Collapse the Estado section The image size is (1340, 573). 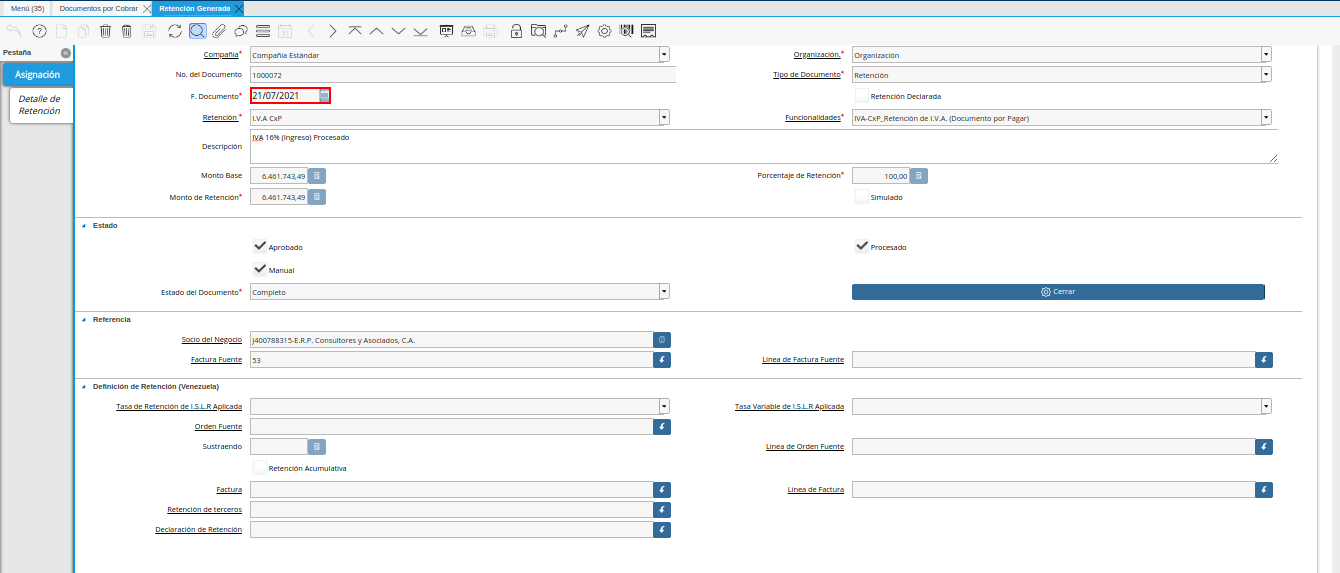pyautogui.click(x=83, y=226)
